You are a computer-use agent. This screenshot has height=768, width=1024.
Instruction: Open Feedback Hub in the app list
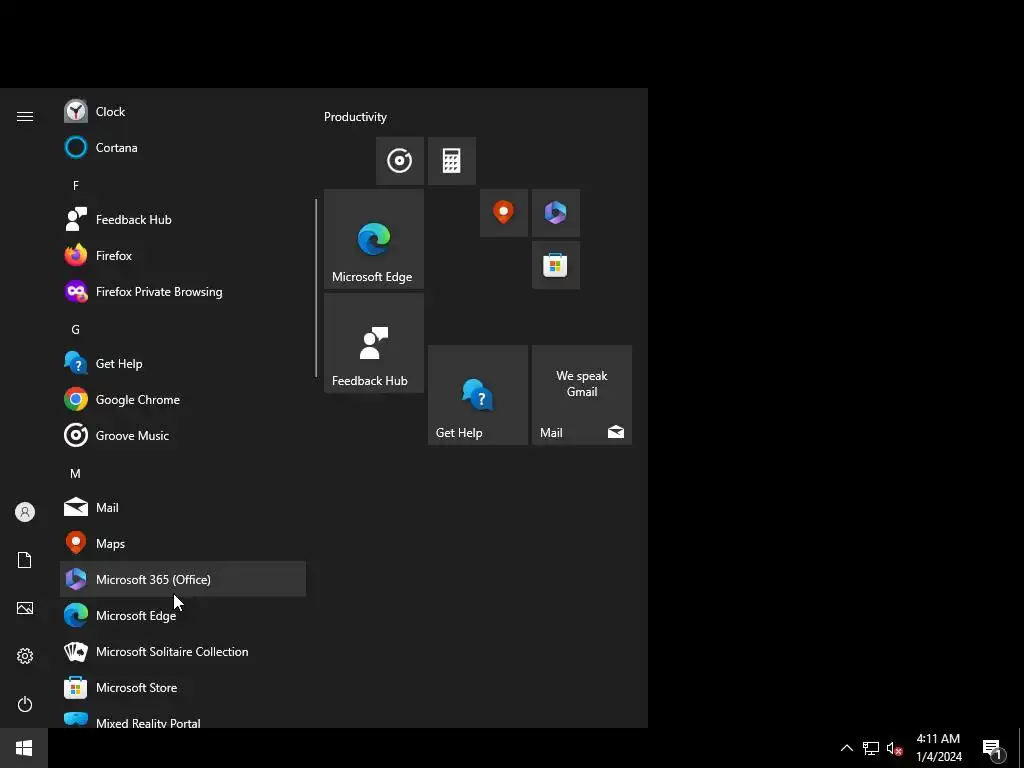tap(183, 219)
